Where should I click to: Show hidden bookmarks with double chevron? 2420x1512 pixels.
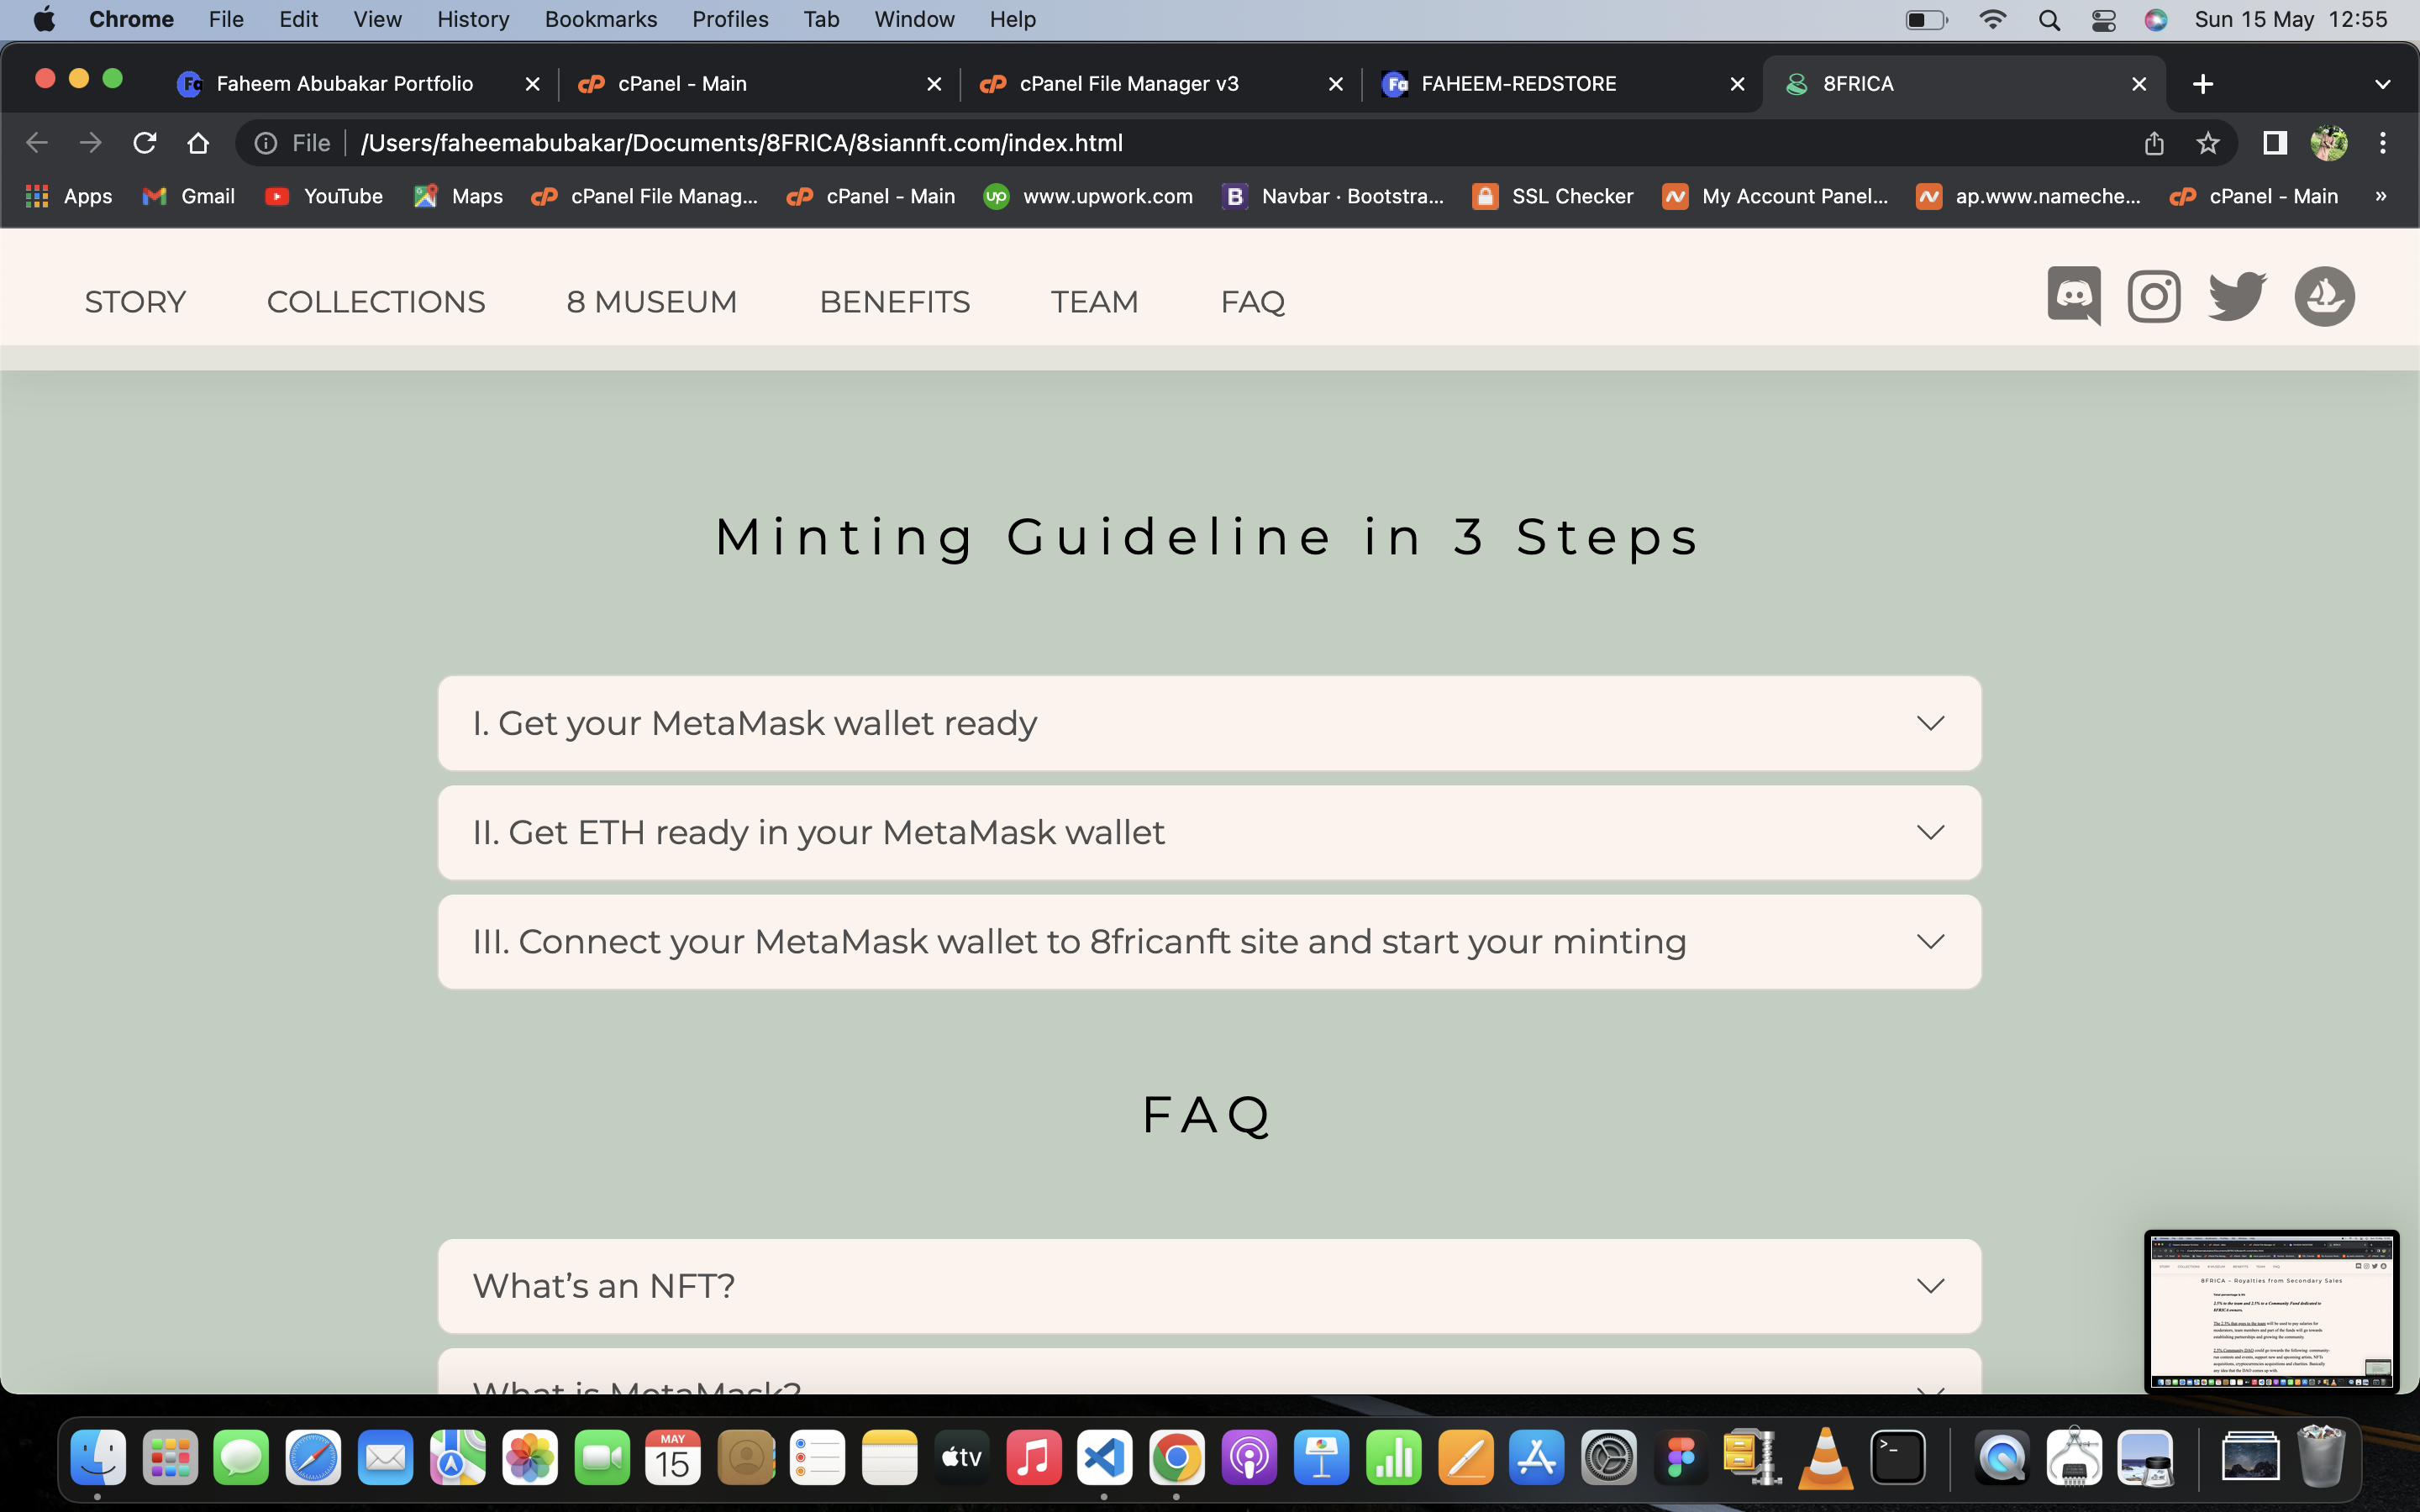(x=2381, y=196)
